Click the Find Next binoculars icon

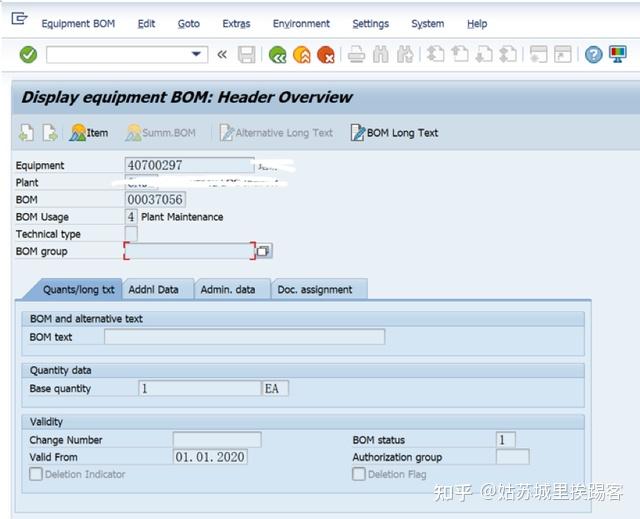pyautogui.click(x=405, y=54)
